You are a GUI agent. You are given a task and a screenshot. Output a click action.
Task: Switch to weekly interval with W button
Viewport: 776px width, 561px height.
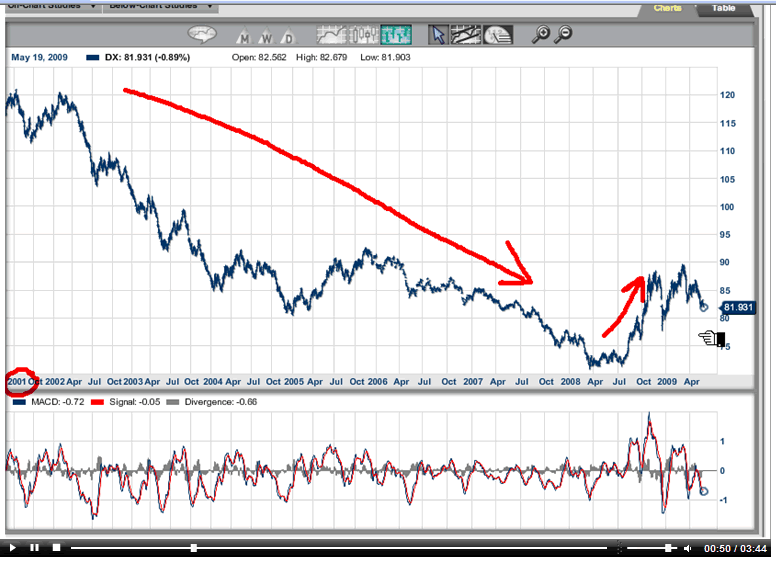pos(265,39)
